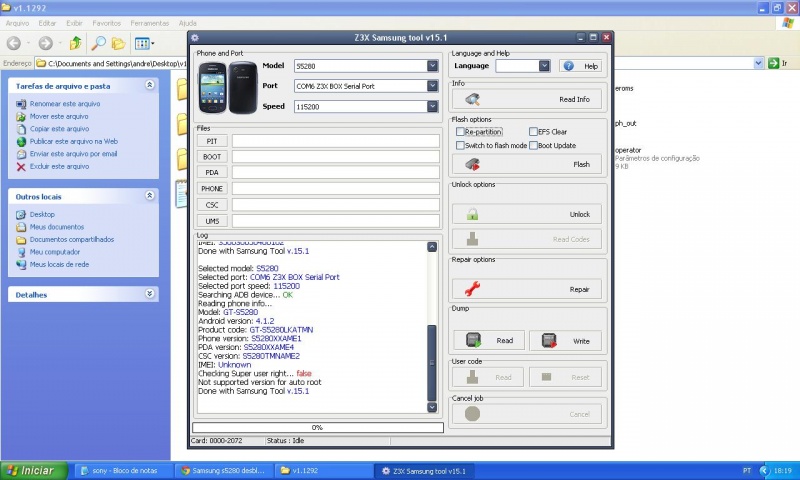The width and height of the screenshot is (800, 480).
Task: Open the Exibir menu
Action: 74,23
